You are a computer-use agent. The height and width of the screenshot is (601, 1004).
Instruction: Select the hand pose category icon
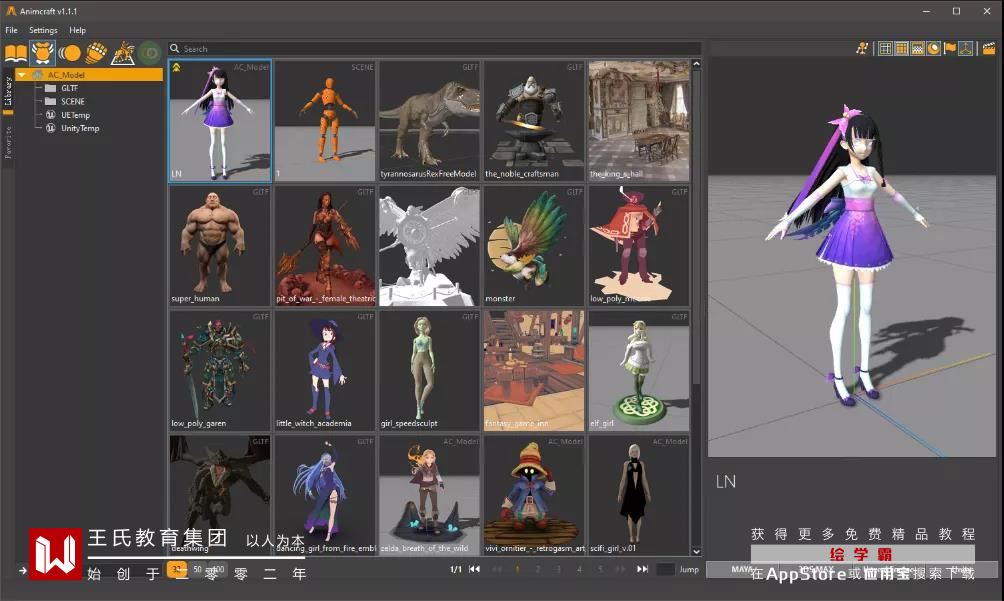[x=96, y=52]
